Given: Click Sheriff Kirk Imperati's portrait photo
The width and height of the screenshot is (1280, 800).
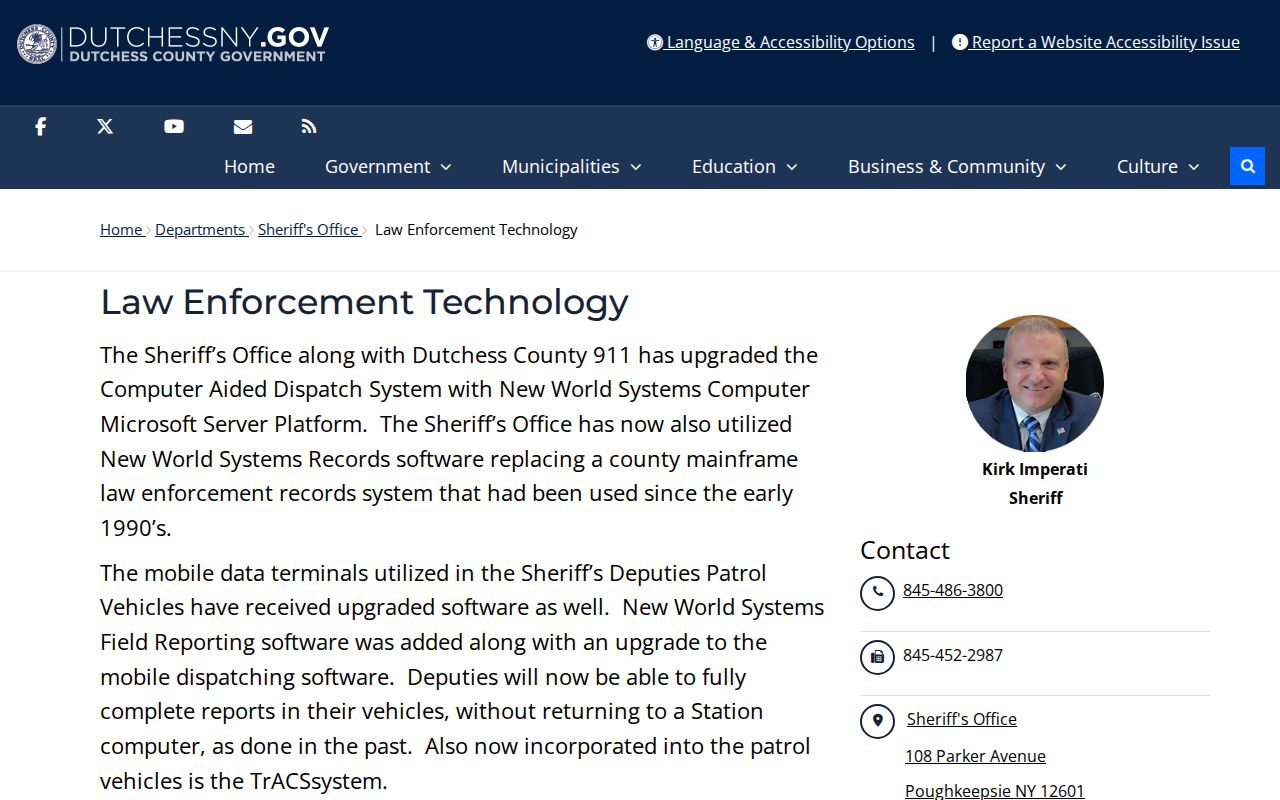Looking at the screenshot, I should click(1035, 384).
